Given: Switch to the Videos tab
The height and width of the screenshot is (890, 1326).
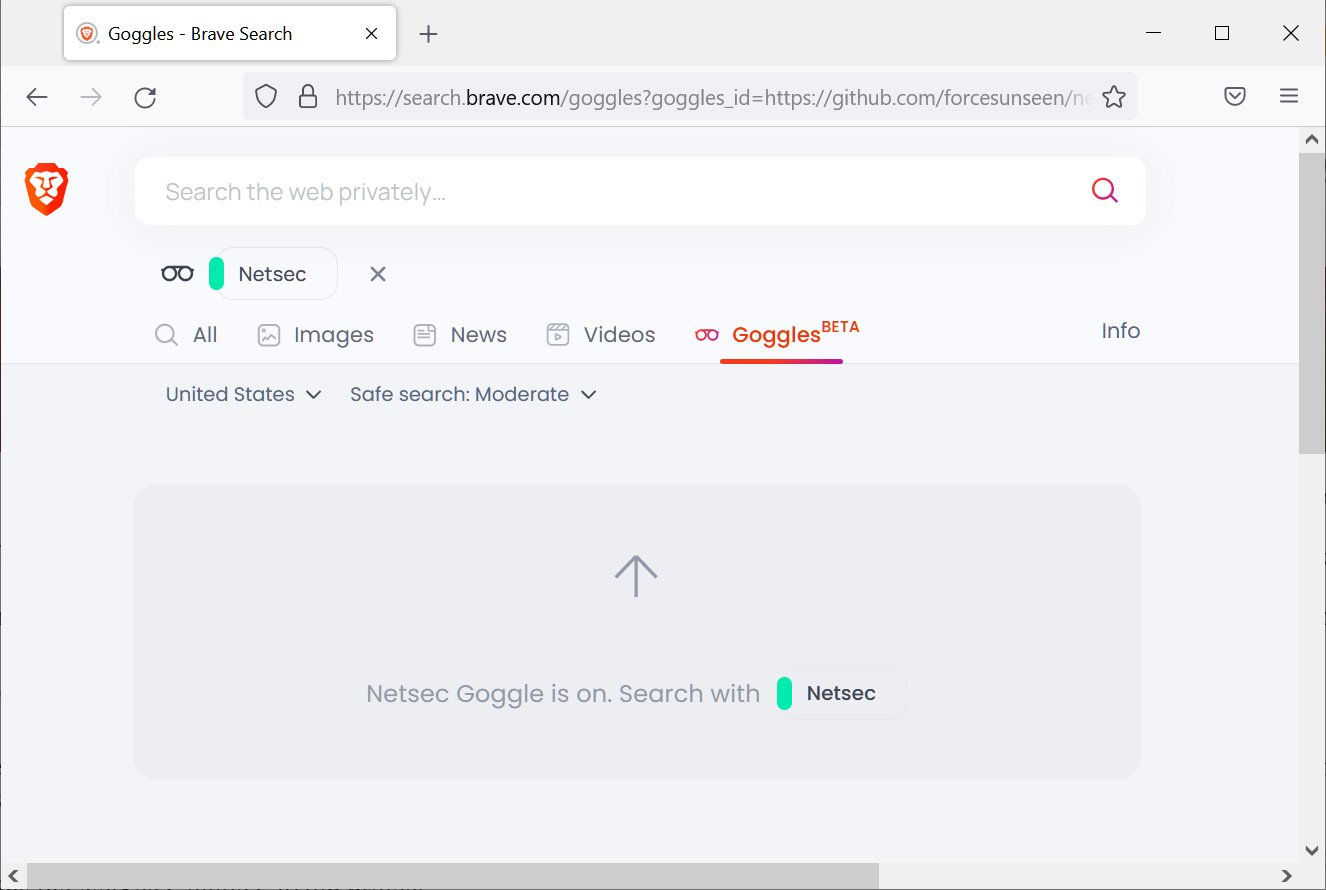Looking at the screenshot, I should (x=601, y=335).
